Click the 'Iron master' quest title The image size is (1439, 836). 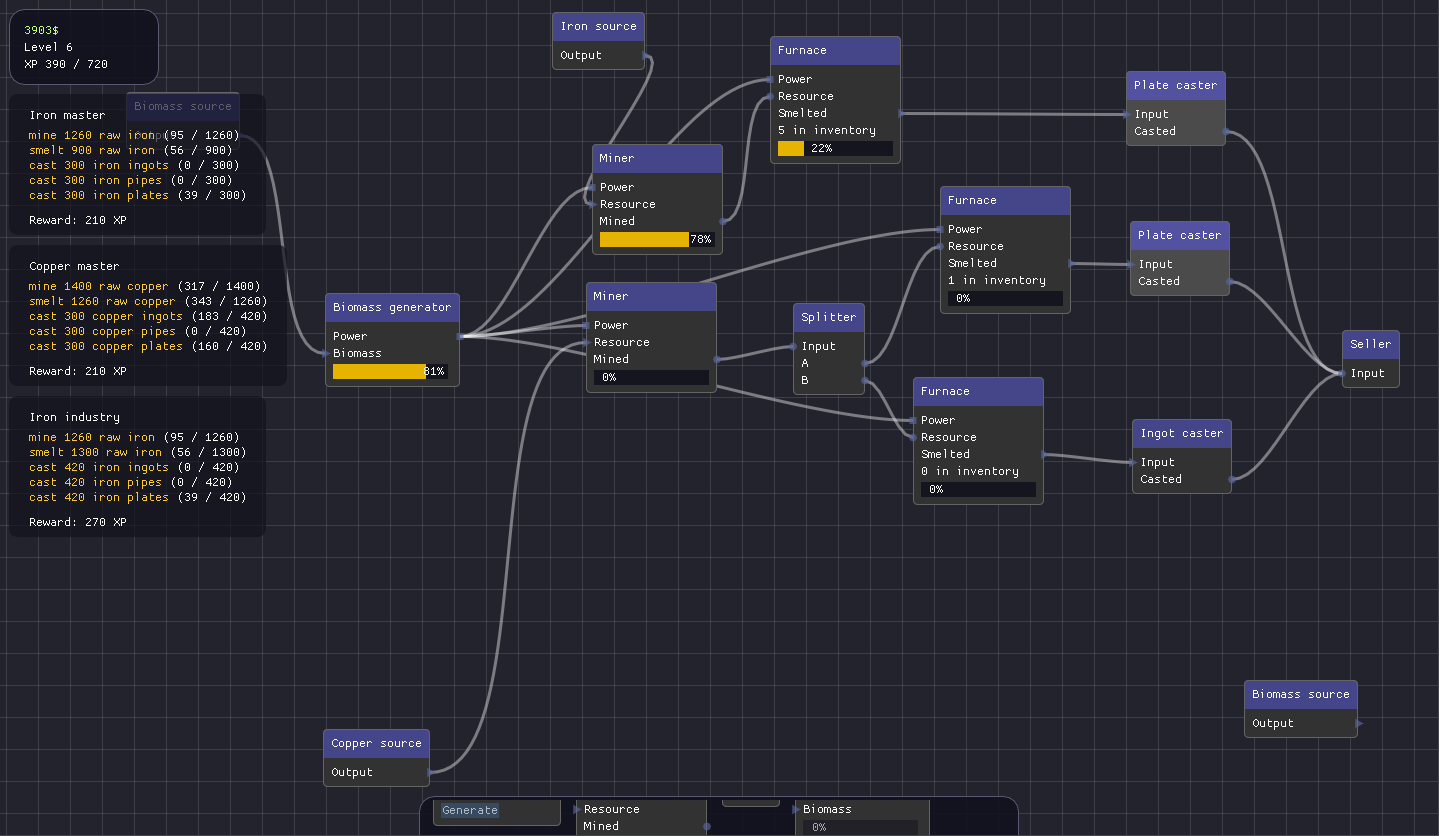click(x=67, y=115)
